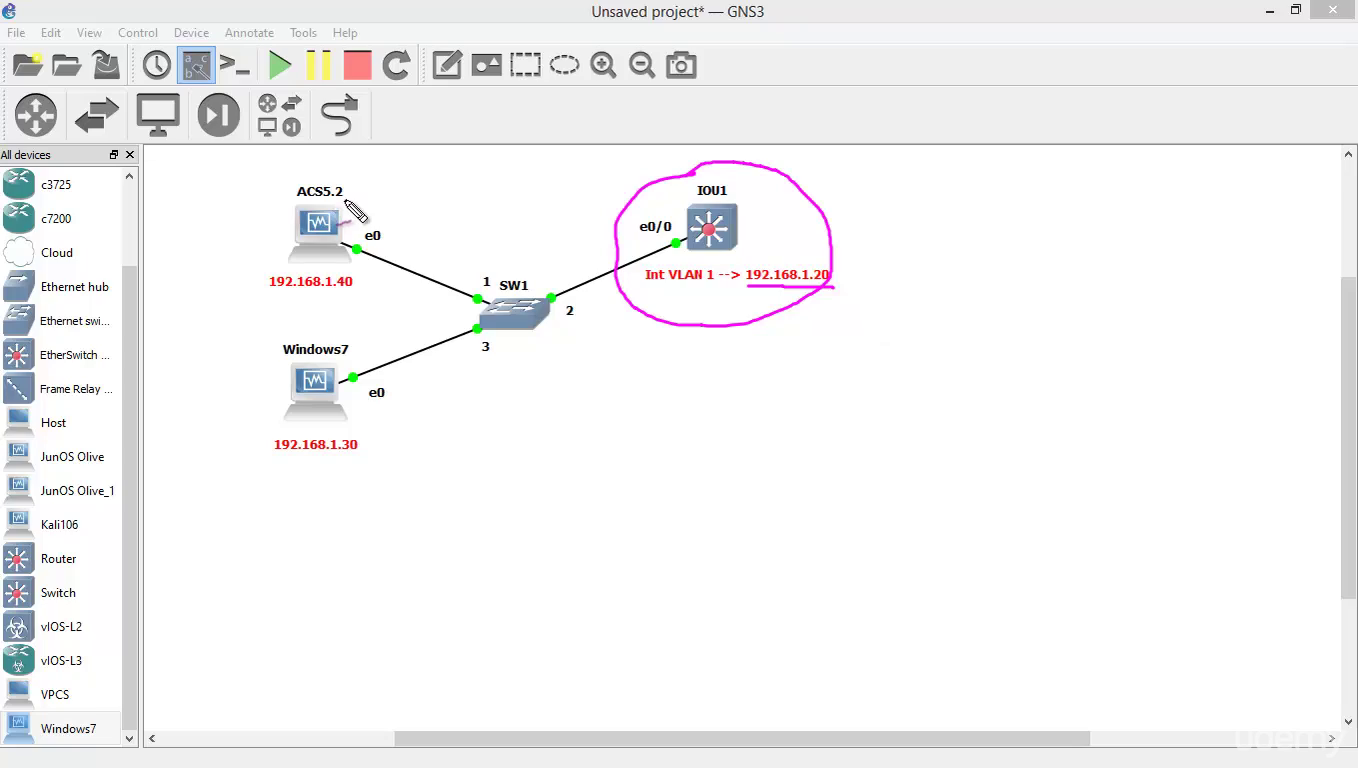
Task: Select the Add a link cable tool
Action: pos(340,114)
